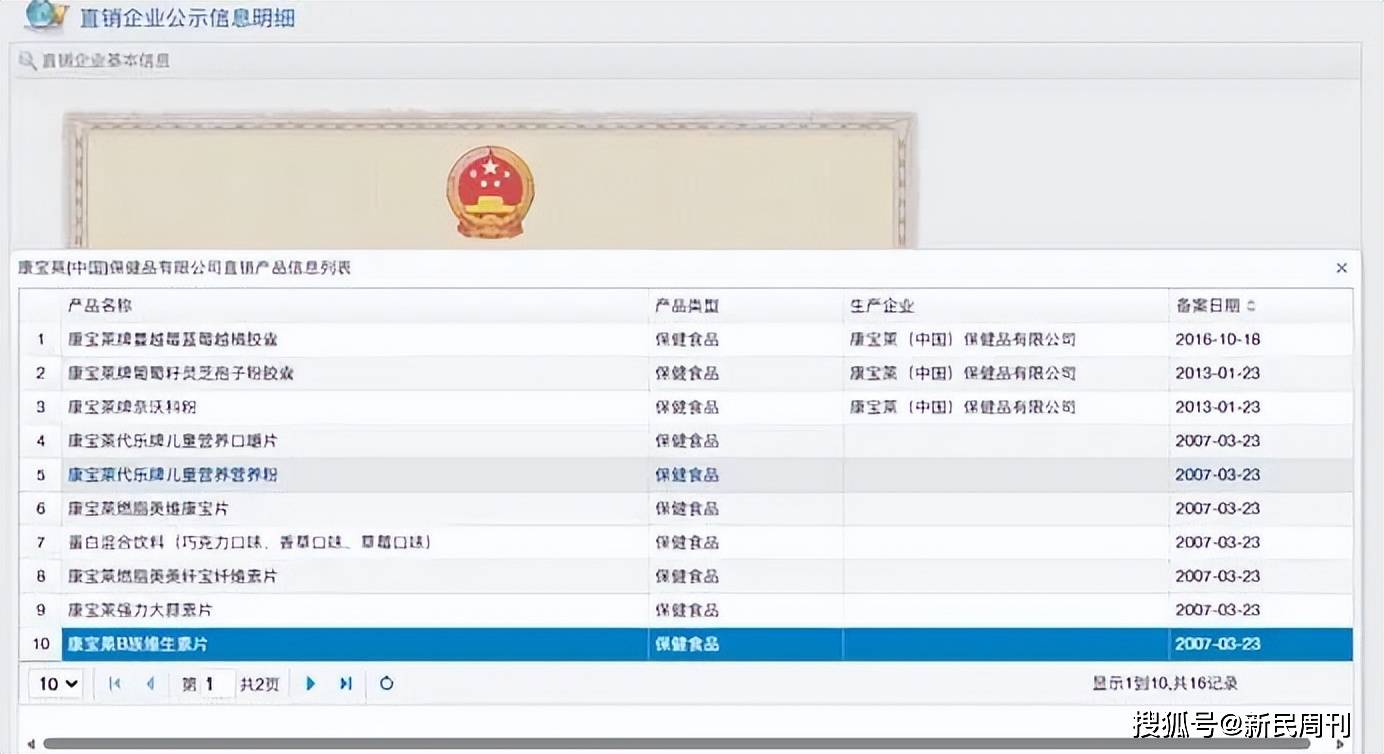The width and height of the screenshot is (1384, 754).
Task: Go to the next page of records
Action: click(x=311, y=684)
